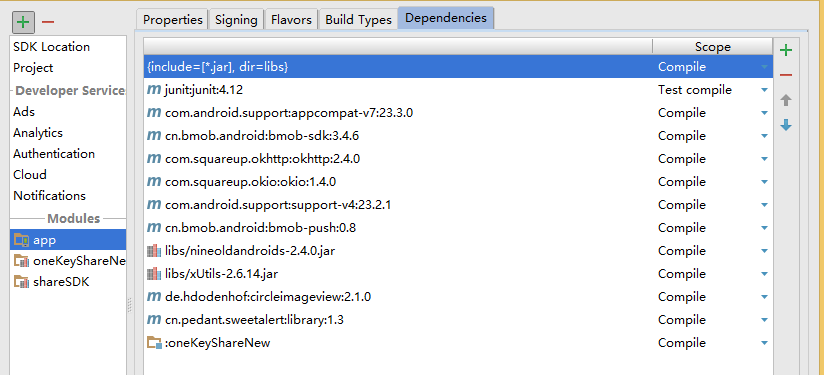Viewport: 824px width, 375px height.
Task: Click maven icon beside junit:junit:4.12
Action: coord(154,90)
